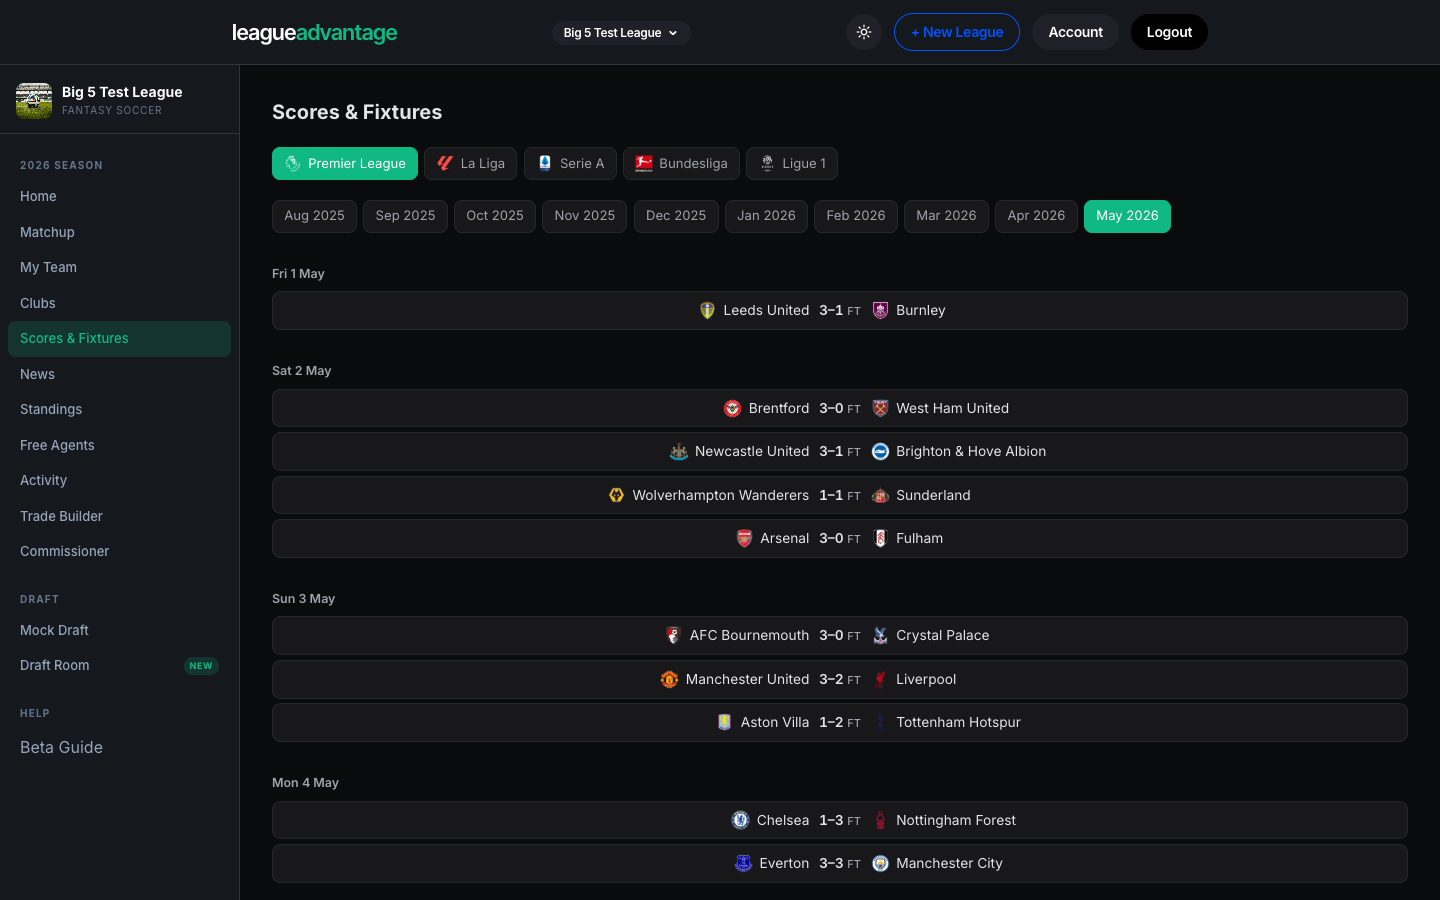Click the Manchester City crest icon
This screenshot has height=900, width=1440.
(x=880, y=863)
